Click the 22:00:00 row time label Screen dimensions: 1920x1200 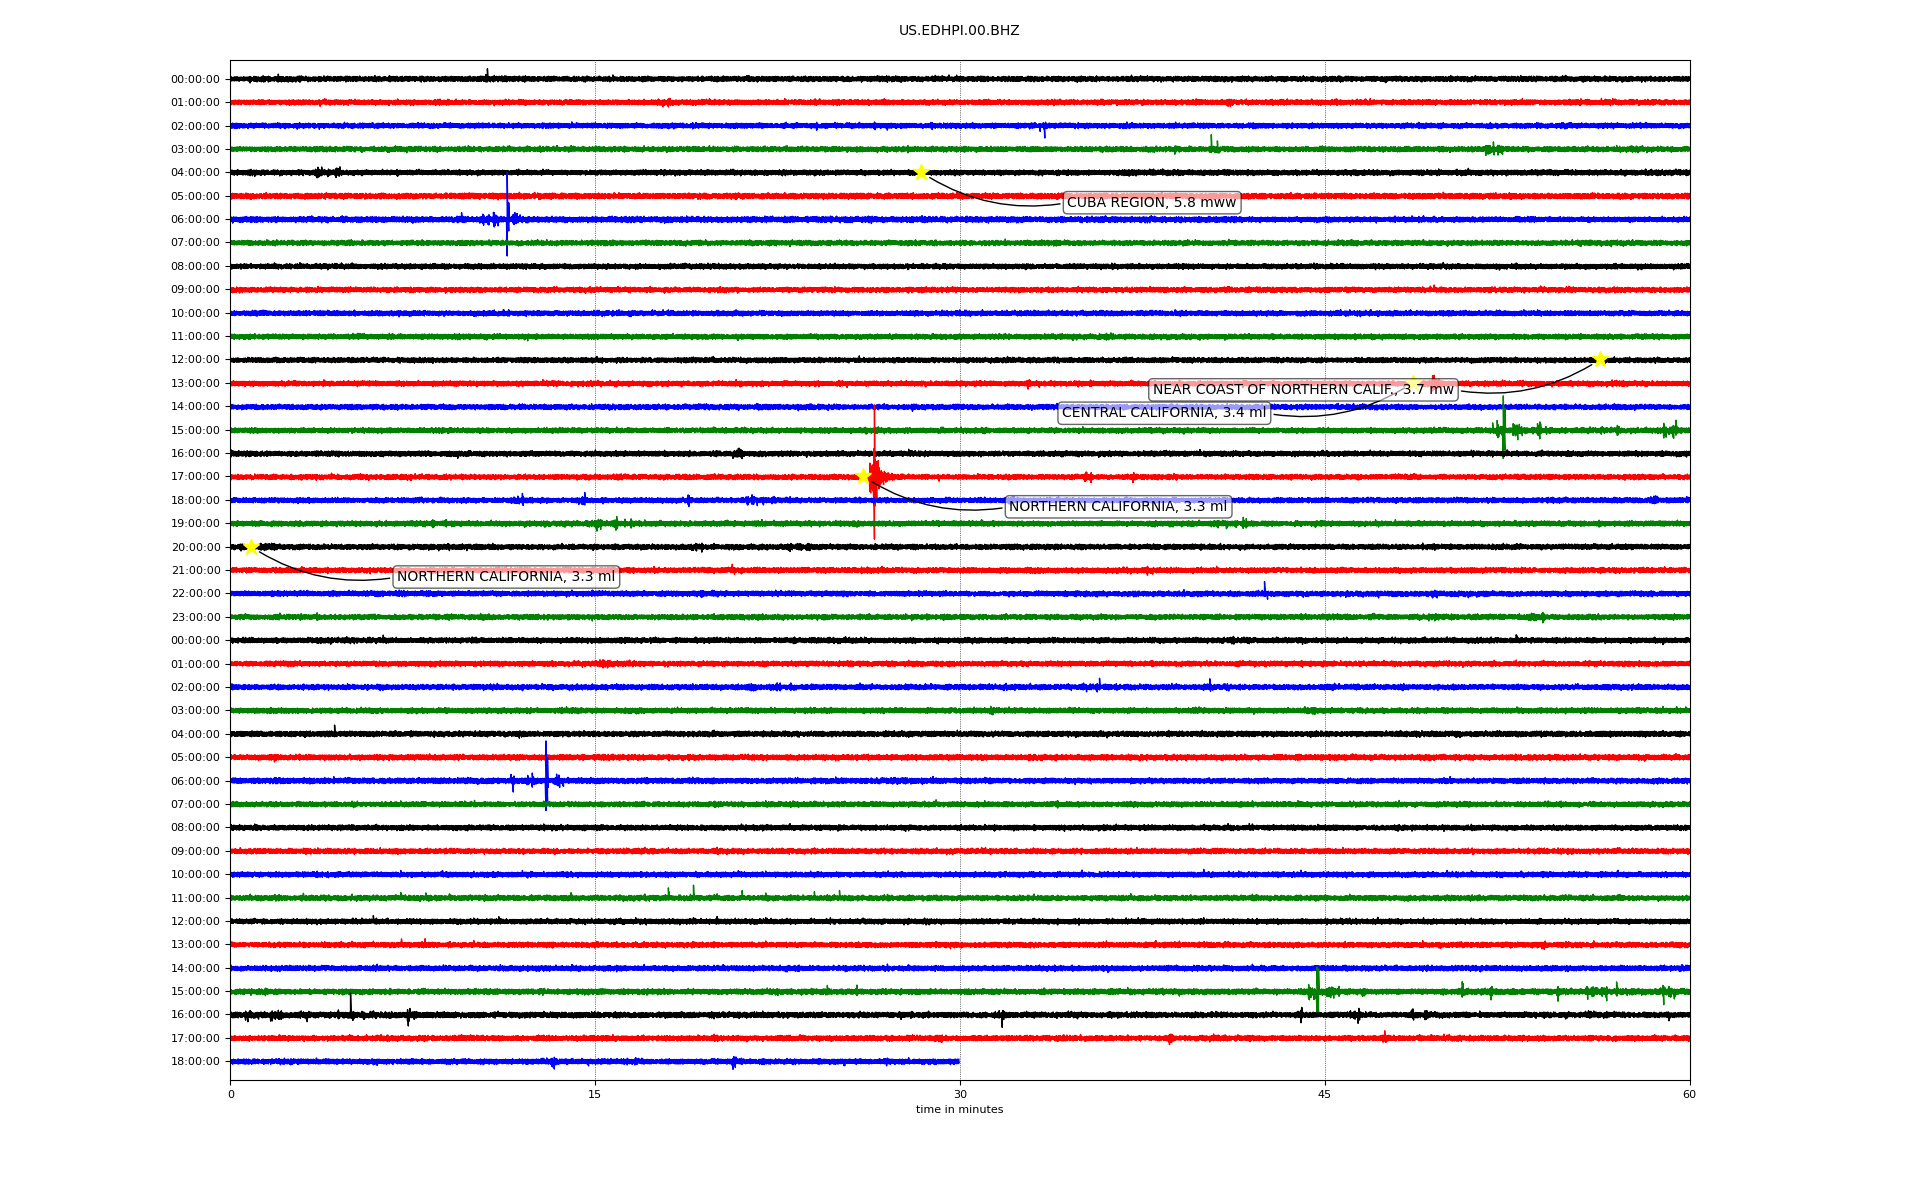[195, 594]
